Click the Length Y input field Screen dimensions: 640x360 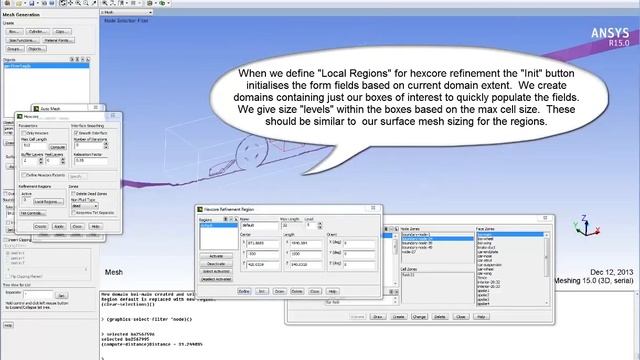click(x=306, y=254)
